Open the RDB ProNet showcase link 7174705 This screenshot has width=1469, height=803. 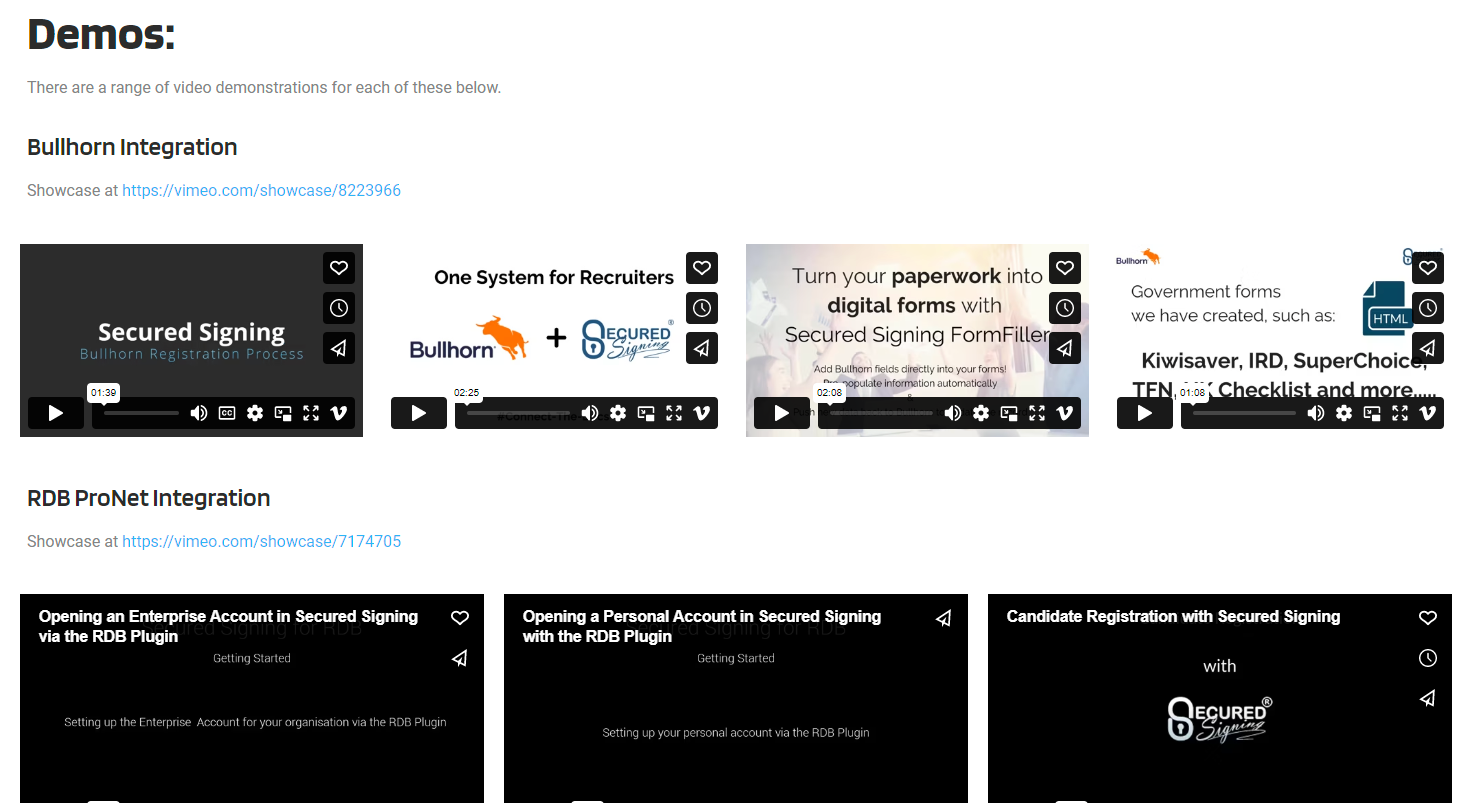pos(261,541)
